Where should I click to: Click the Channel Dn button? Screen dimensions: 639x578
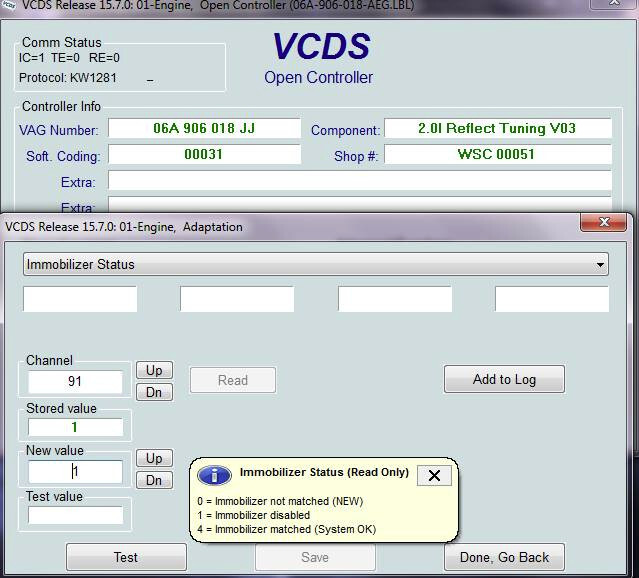coord(154,392)
